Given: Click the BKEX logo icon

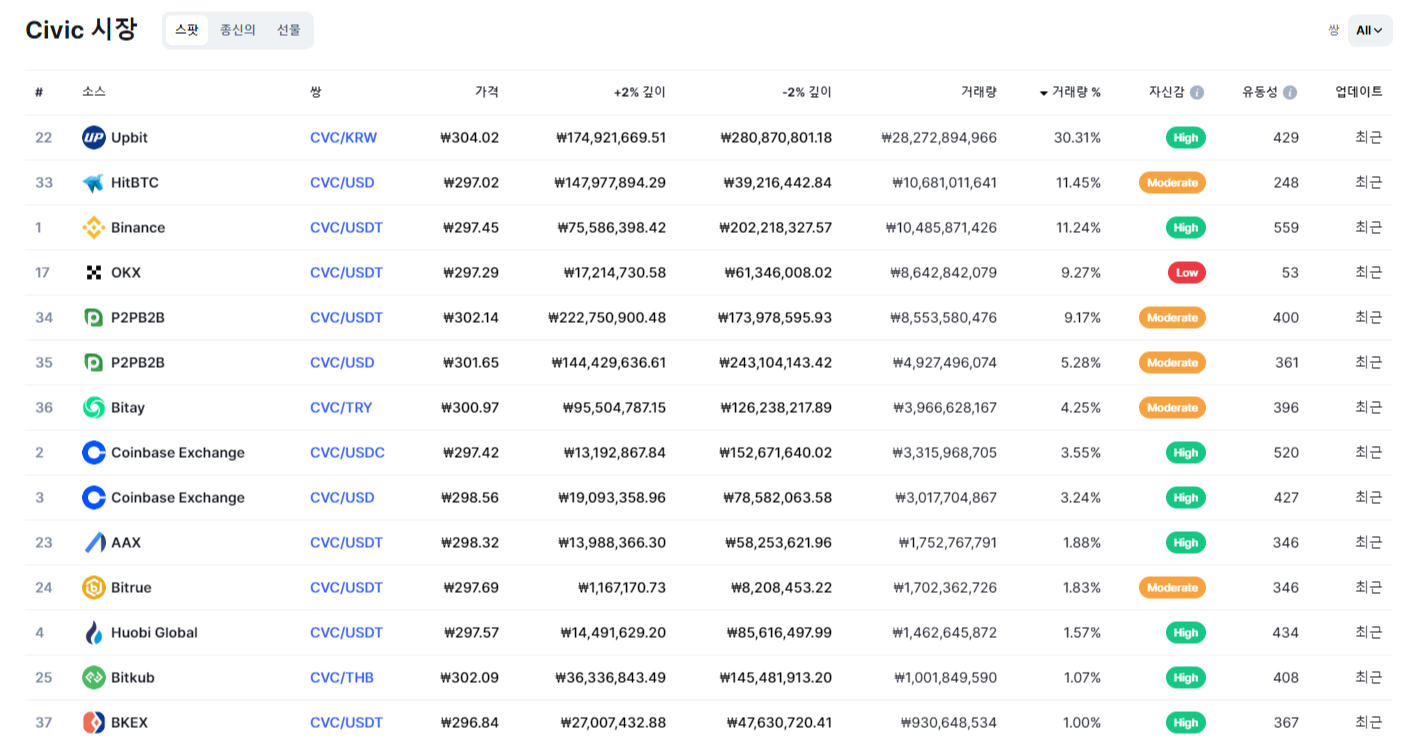Looking at the screenshot, I should [x=94, y=723].
